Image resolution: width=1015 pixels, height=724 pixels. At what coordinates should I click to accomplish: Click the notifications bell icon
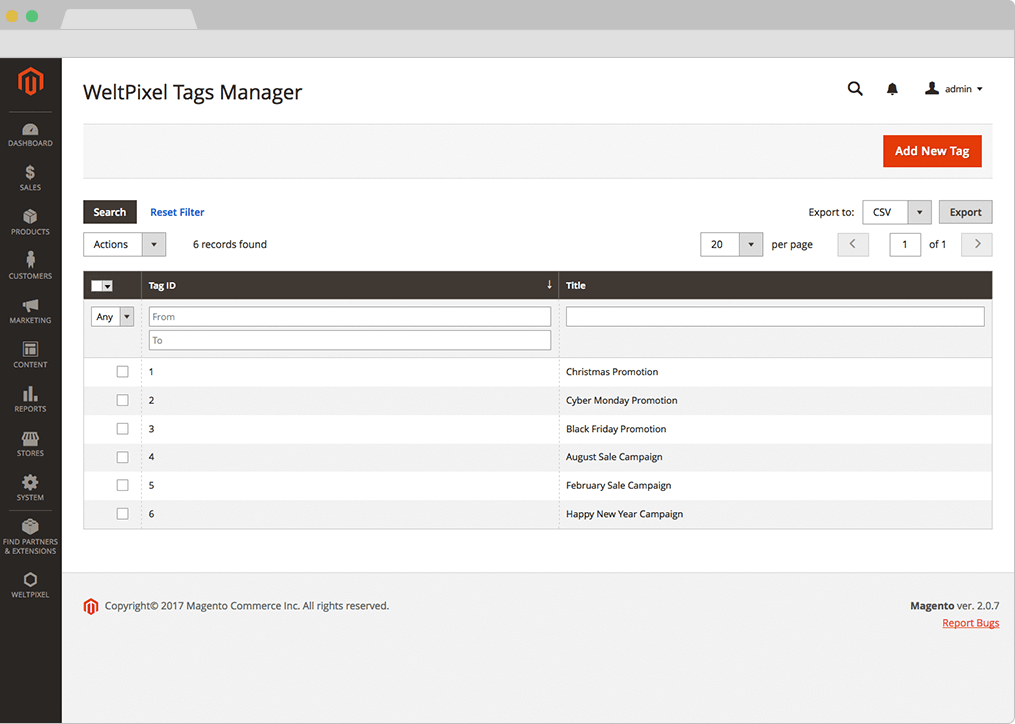pyautogui.click(x=892, y=89)
